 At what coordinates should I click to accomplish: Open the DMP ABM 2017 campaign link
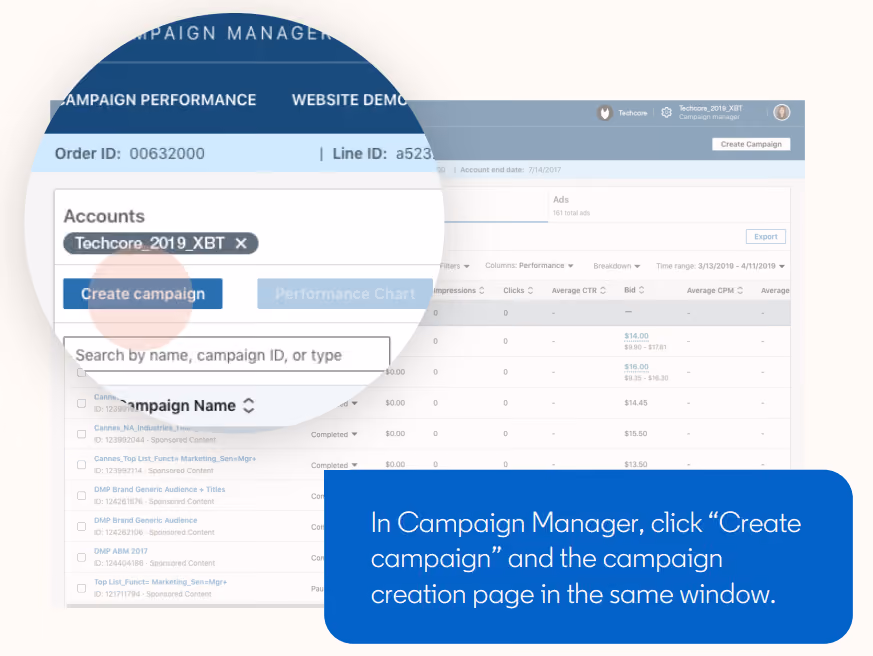pyautogui.click(x=120, y=551)
